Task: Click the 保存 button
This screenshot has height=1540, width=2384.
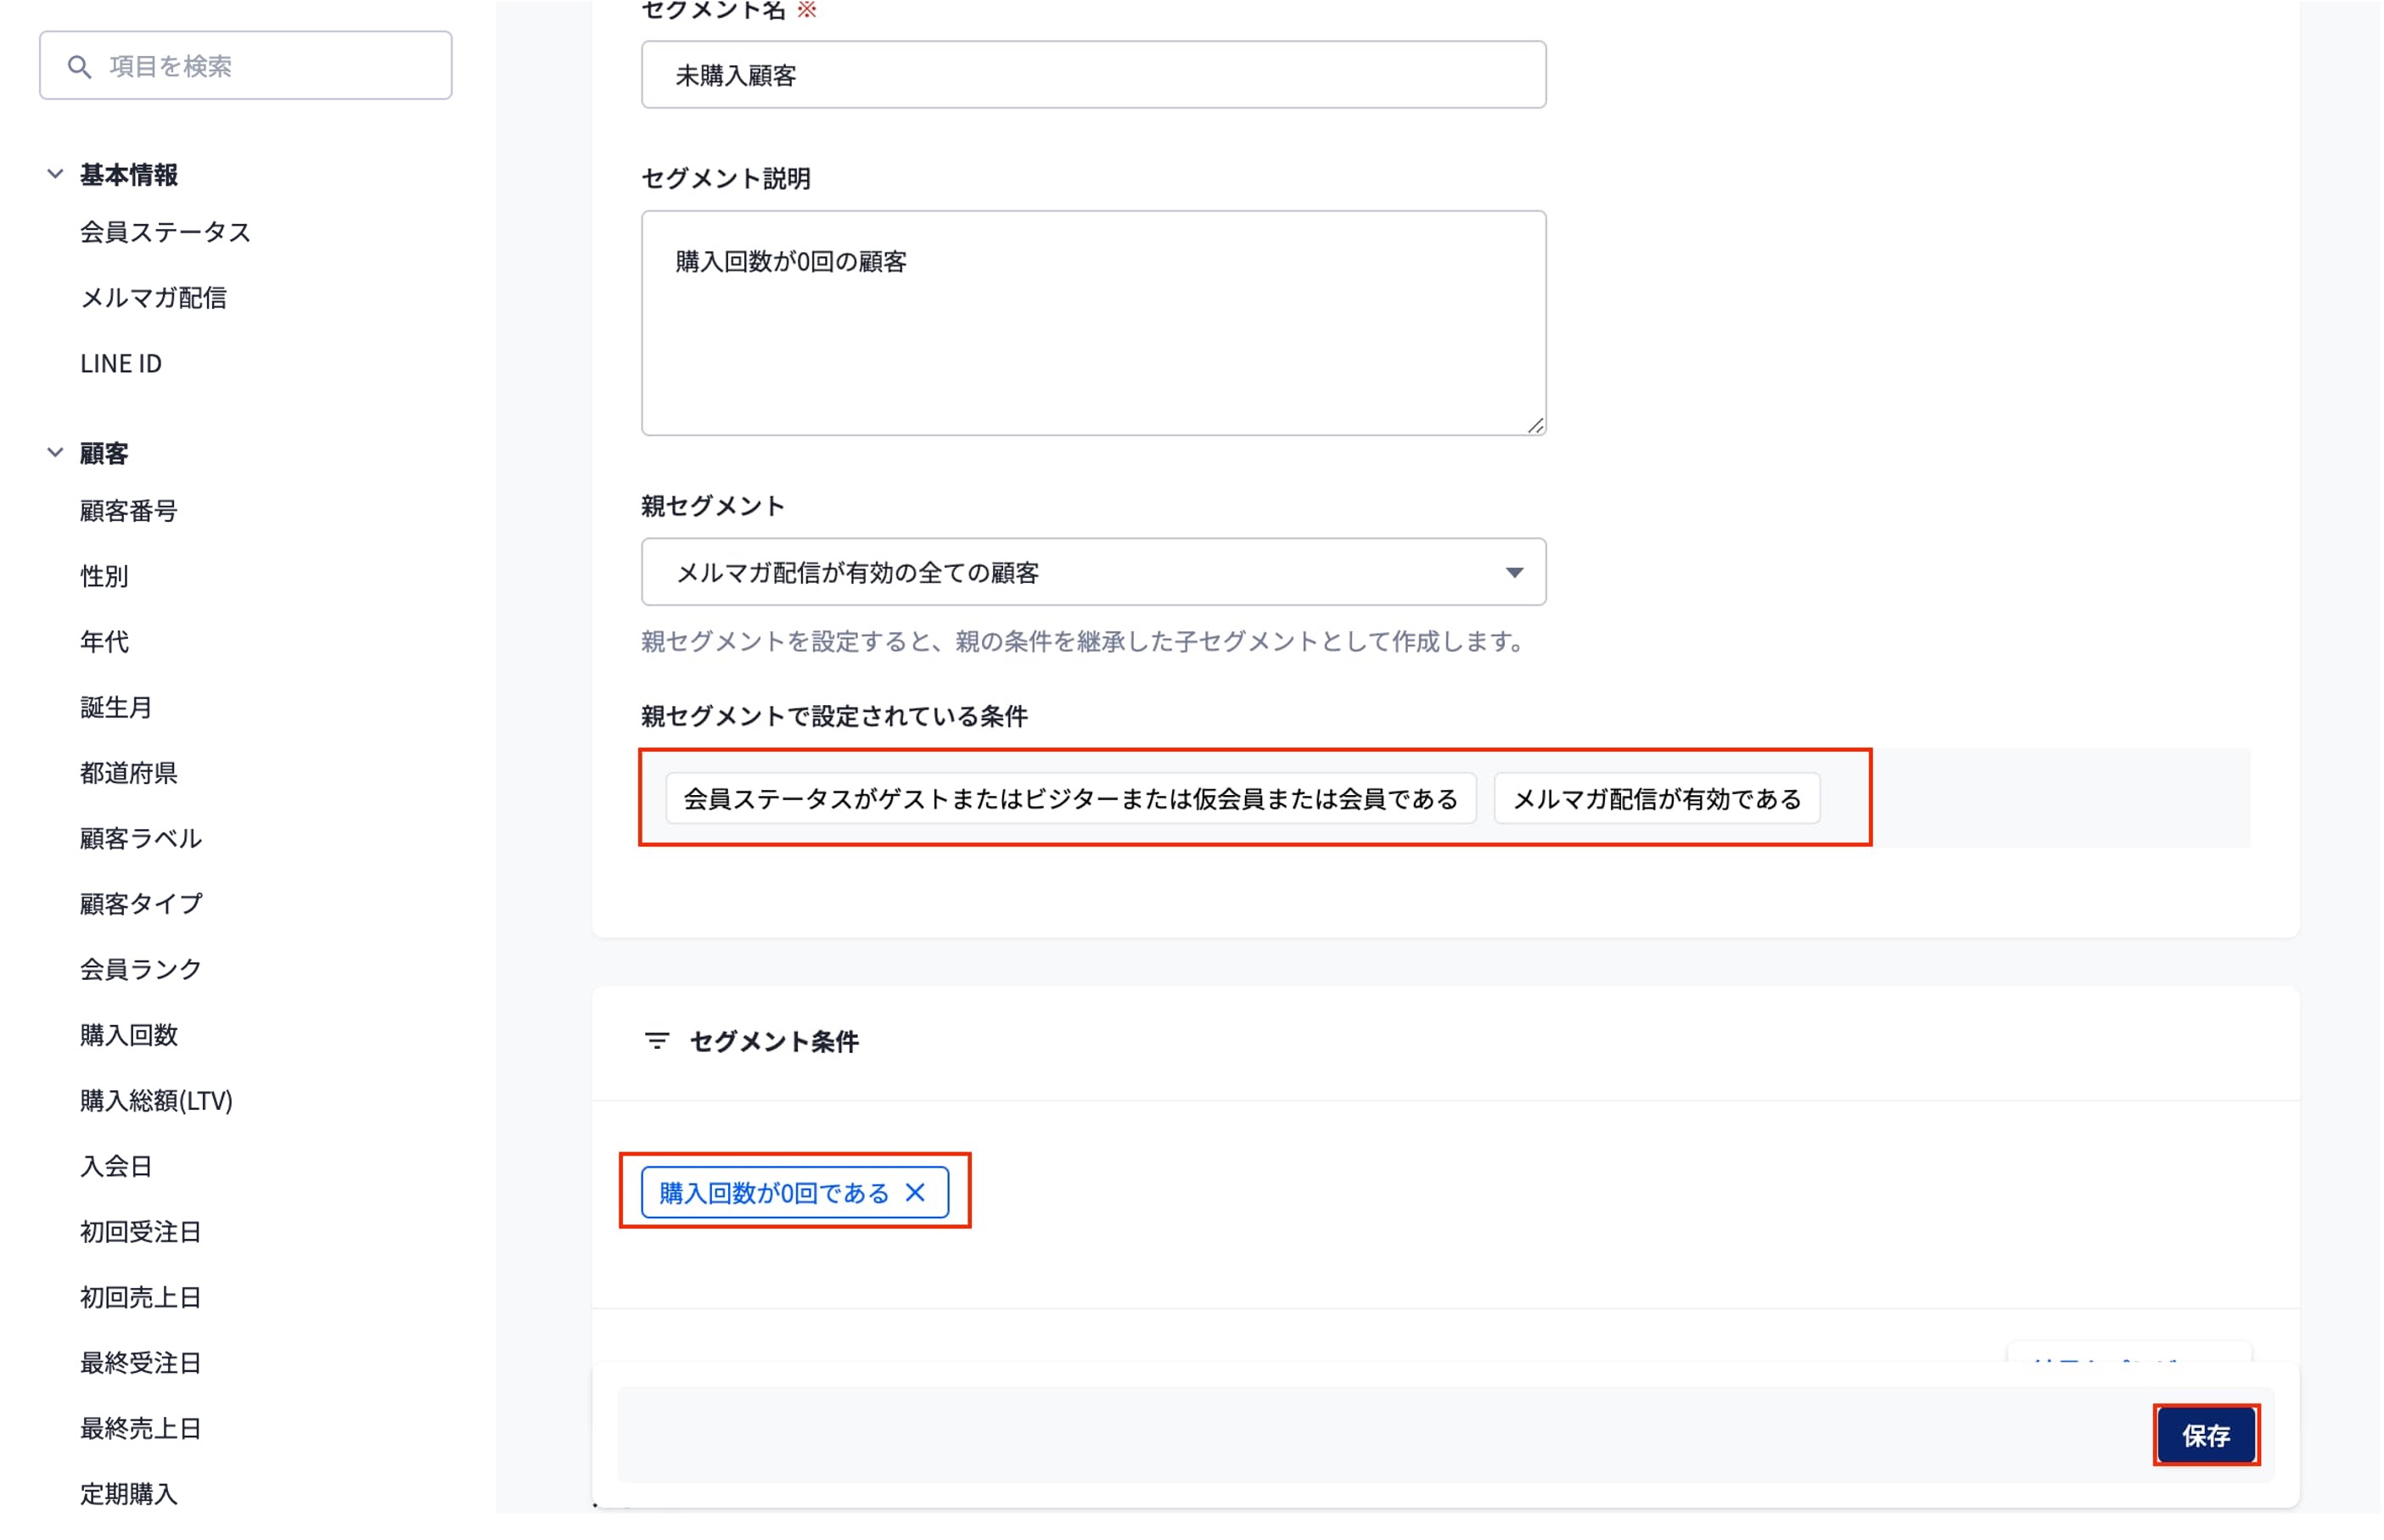Action: (2205, 1436)
